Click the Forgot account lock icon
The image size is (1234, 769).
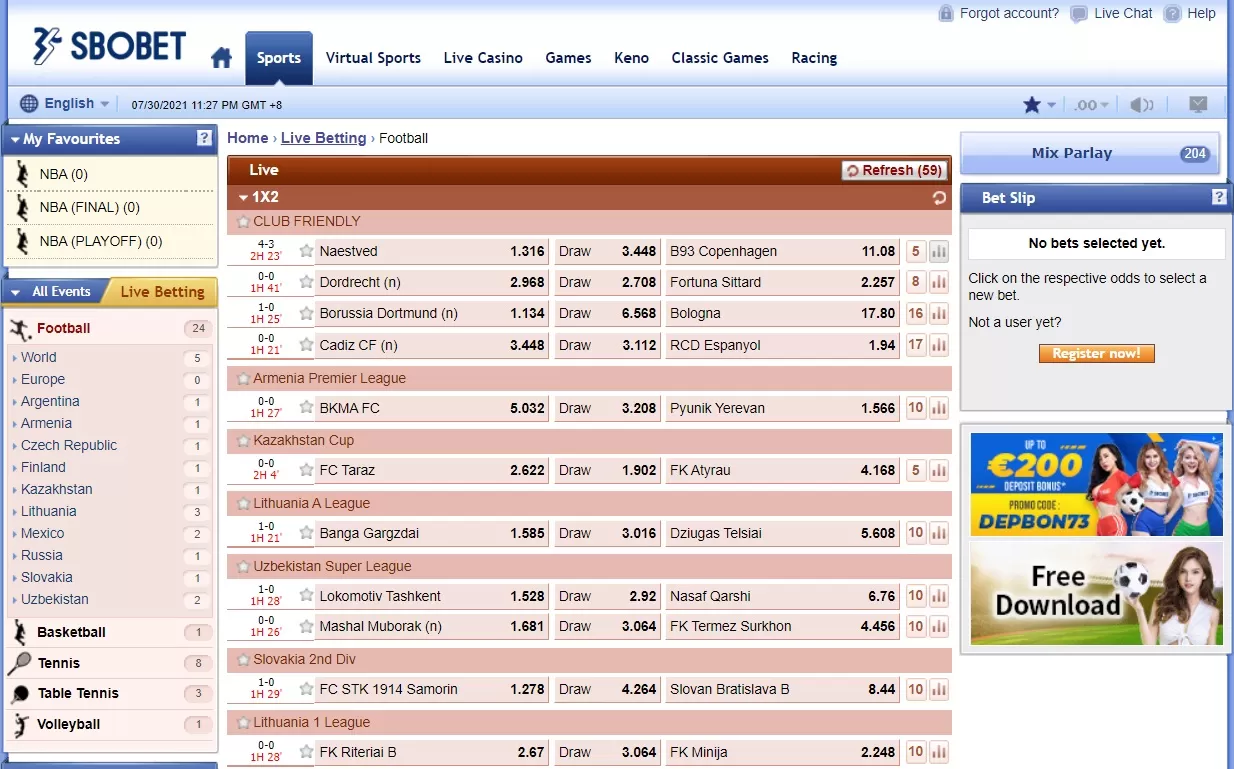coord(946,14)
